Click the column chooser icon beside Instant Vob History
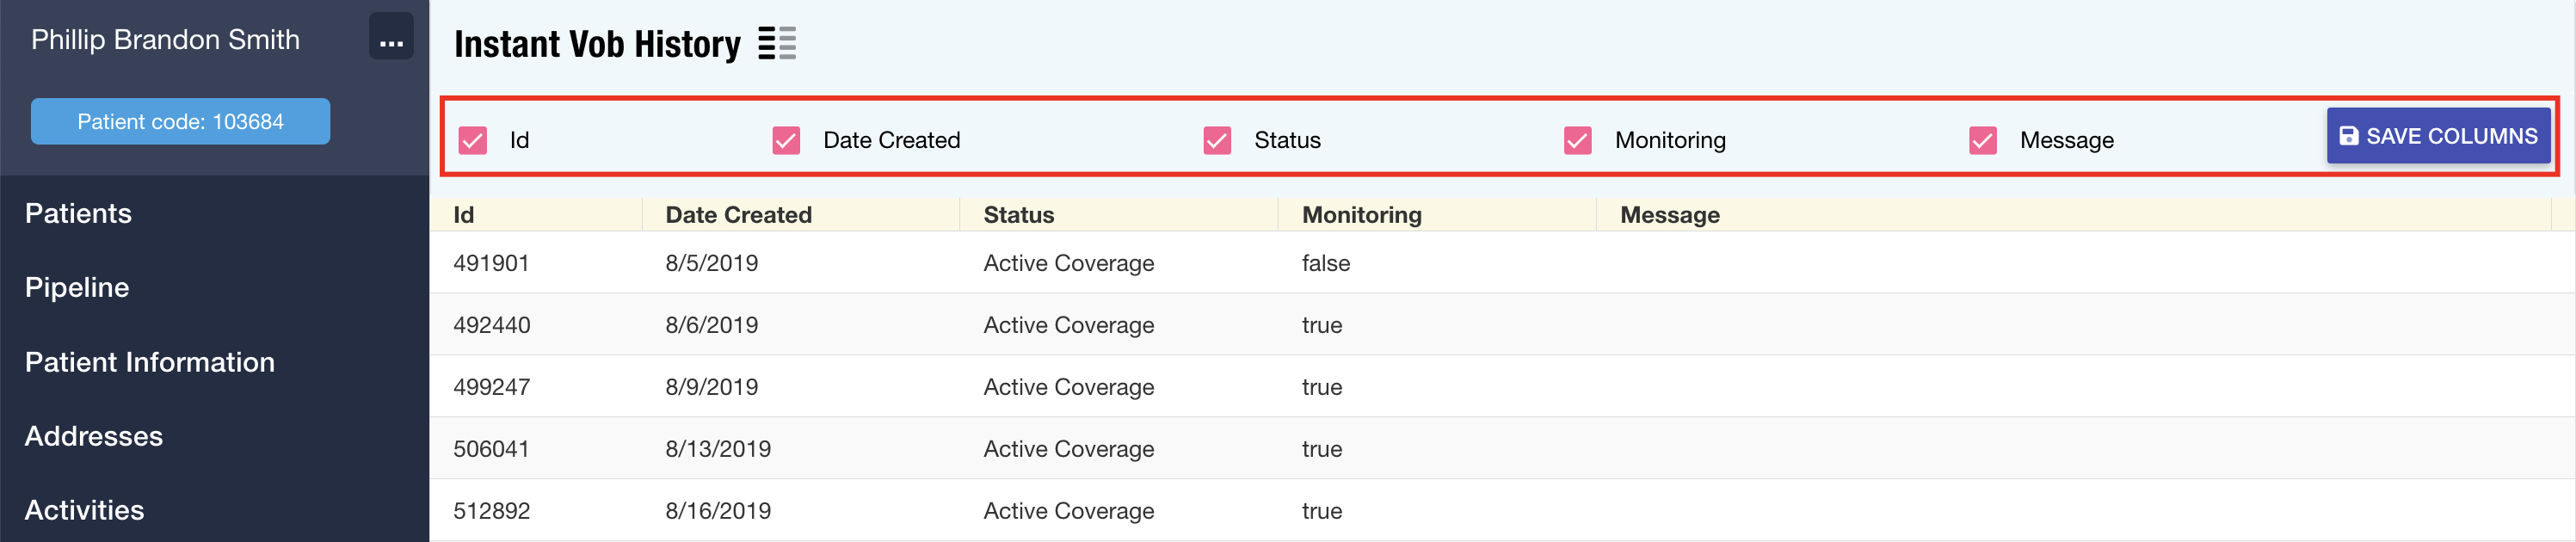Viewport: 2576px width, 542px height. click(x=776, y=44)
